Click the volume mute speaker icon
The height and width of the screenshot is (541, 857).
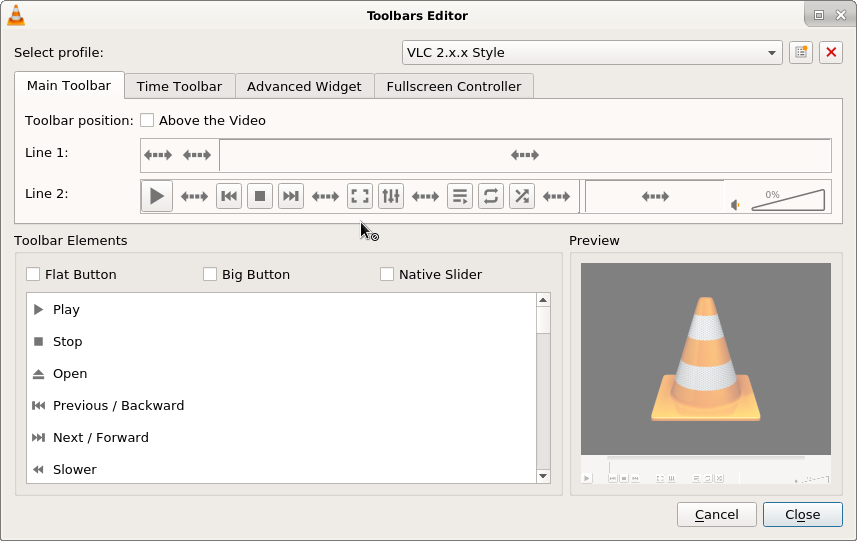coord(736,205)
